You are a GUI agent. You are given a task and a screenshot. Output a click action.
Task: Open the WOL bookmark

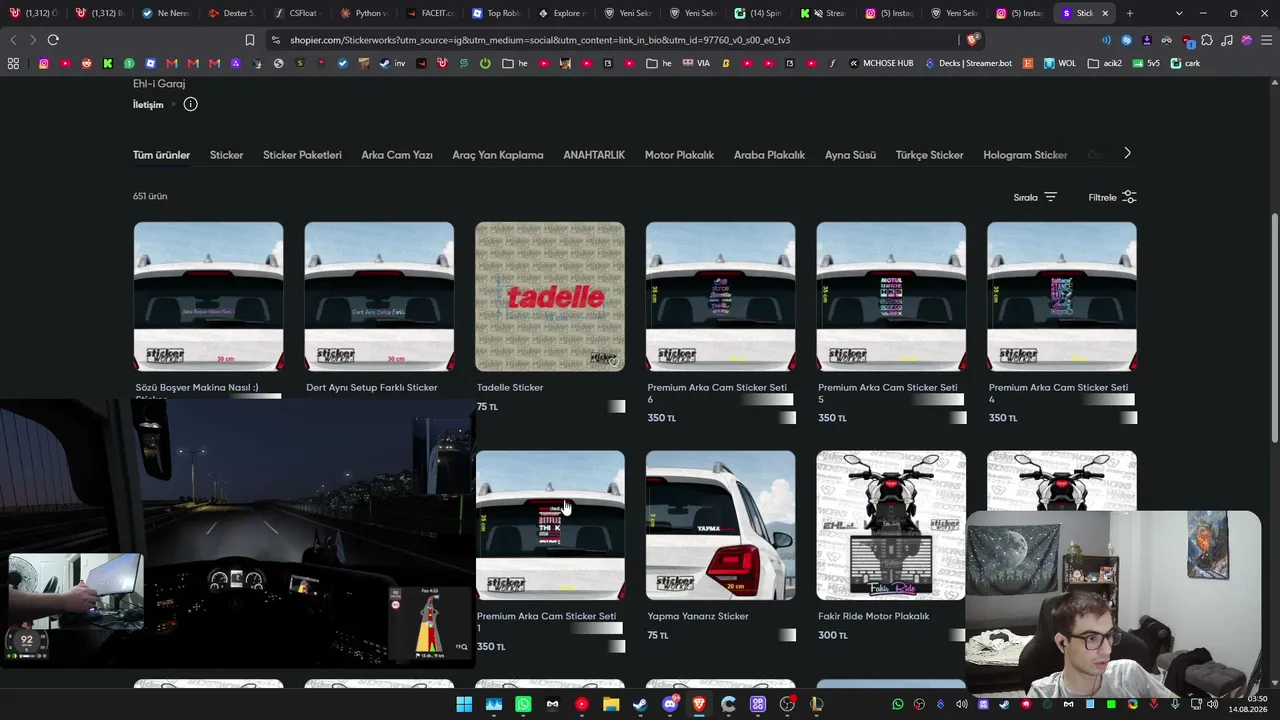tap(1060, 63)
